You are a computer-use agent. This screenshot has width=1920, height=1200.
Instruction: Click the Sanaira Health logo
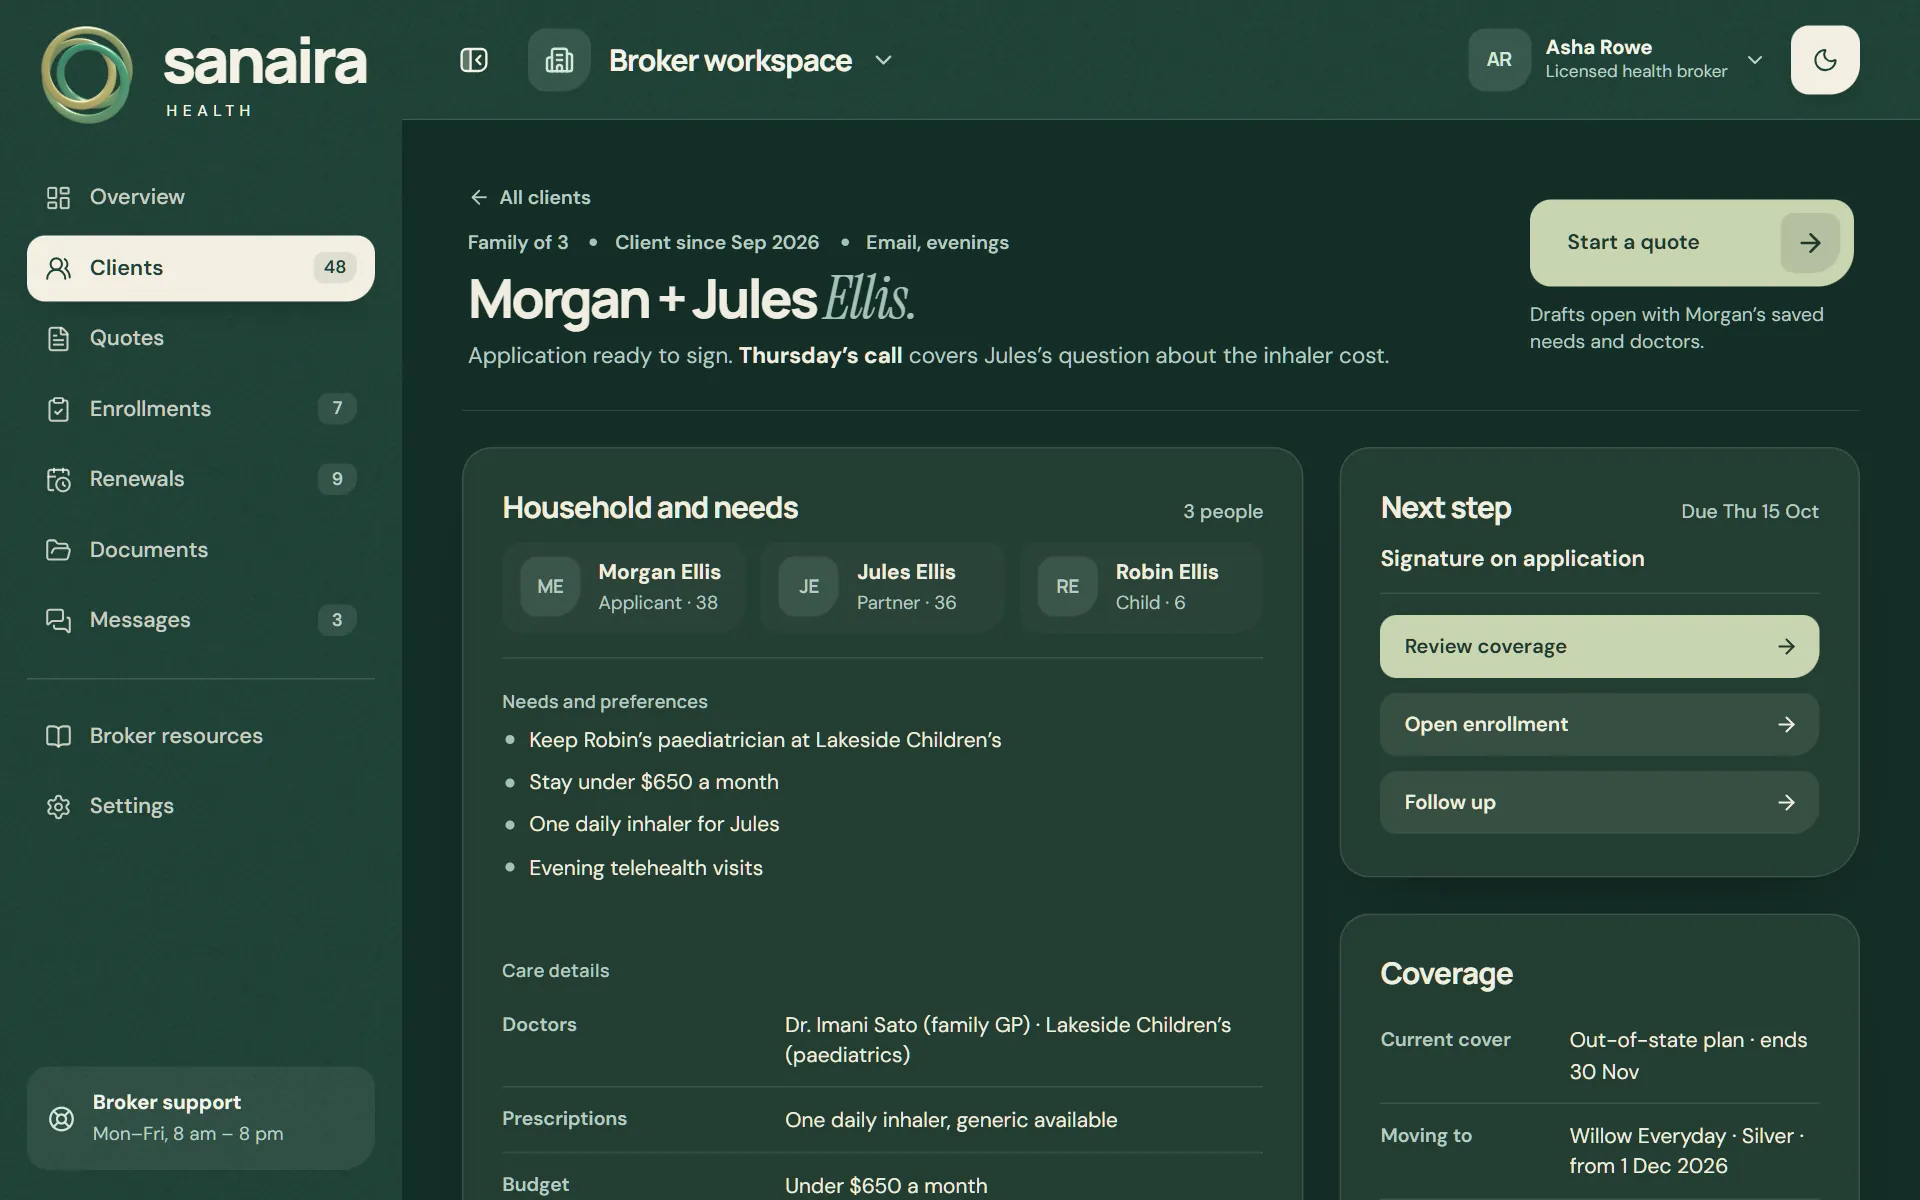pos(204,74)
